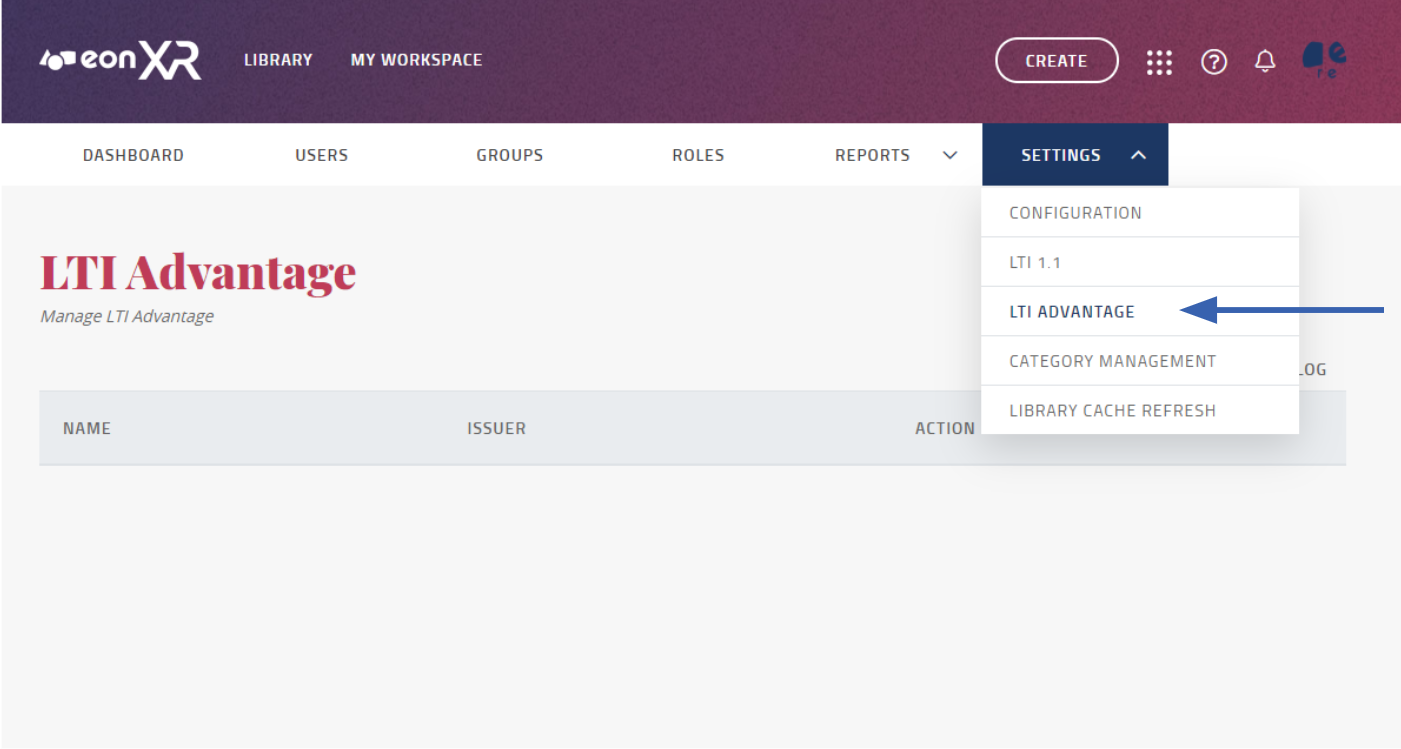Select LTI ADVANTAGE menu item

coord(1140,311)
